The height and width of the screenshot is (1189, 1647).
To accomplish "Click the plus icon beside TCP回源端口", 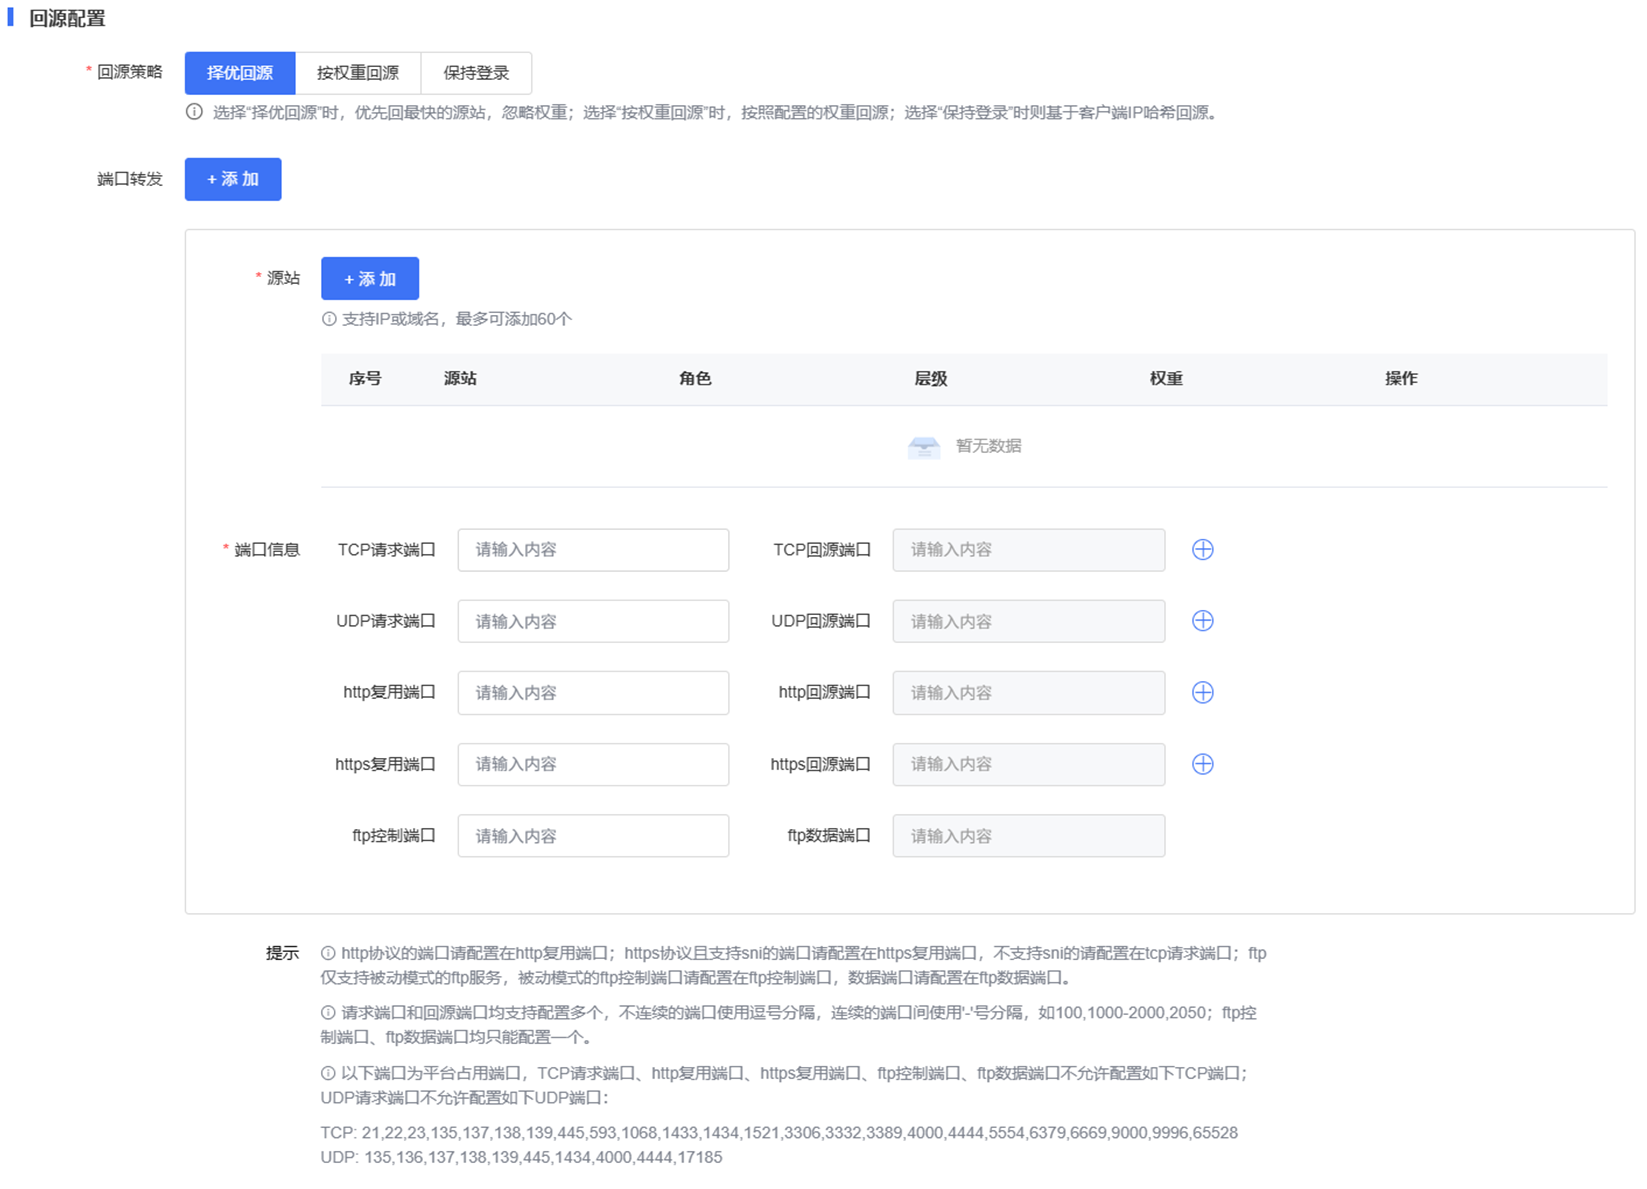I will coord(1202,550).
